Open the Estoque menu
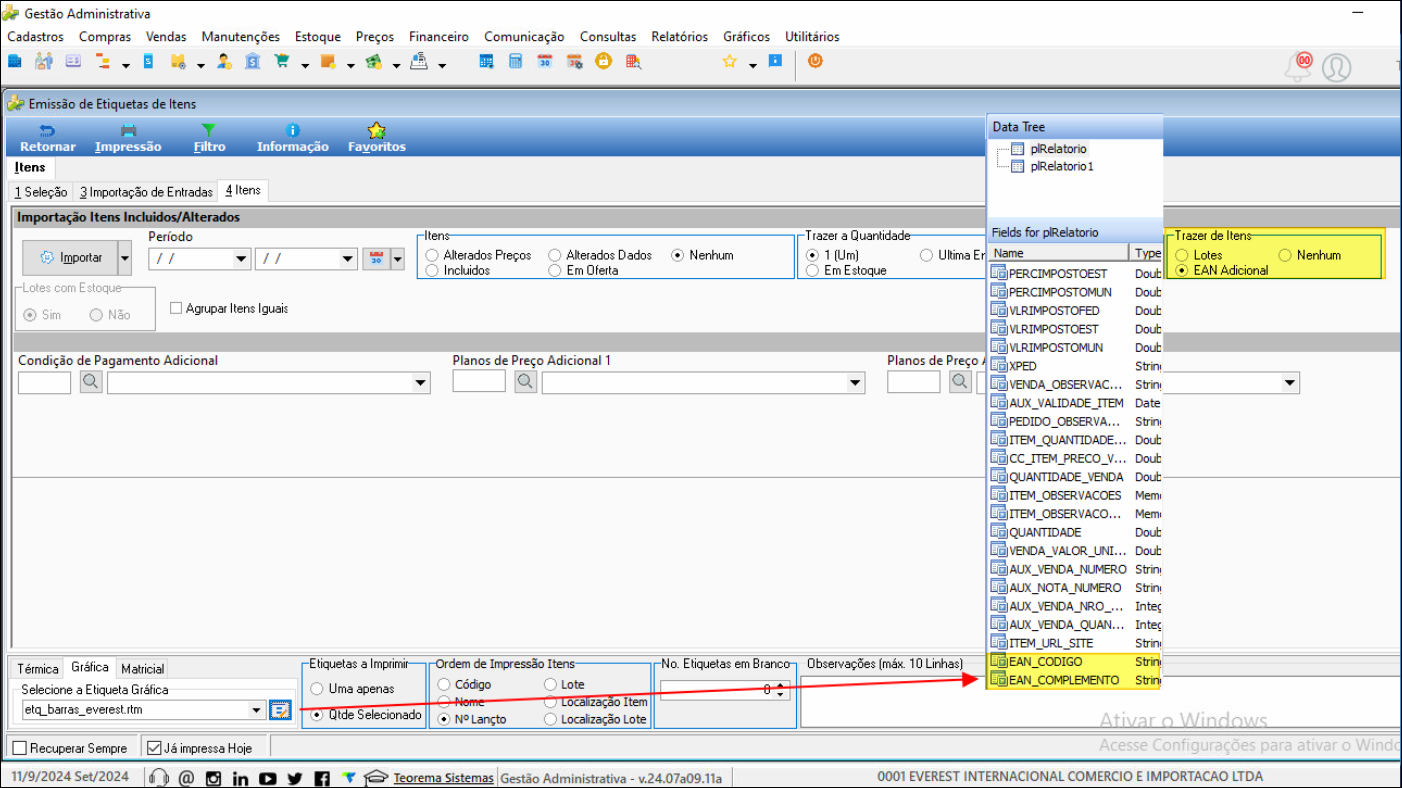1402x788 pixels. [317, 36]
